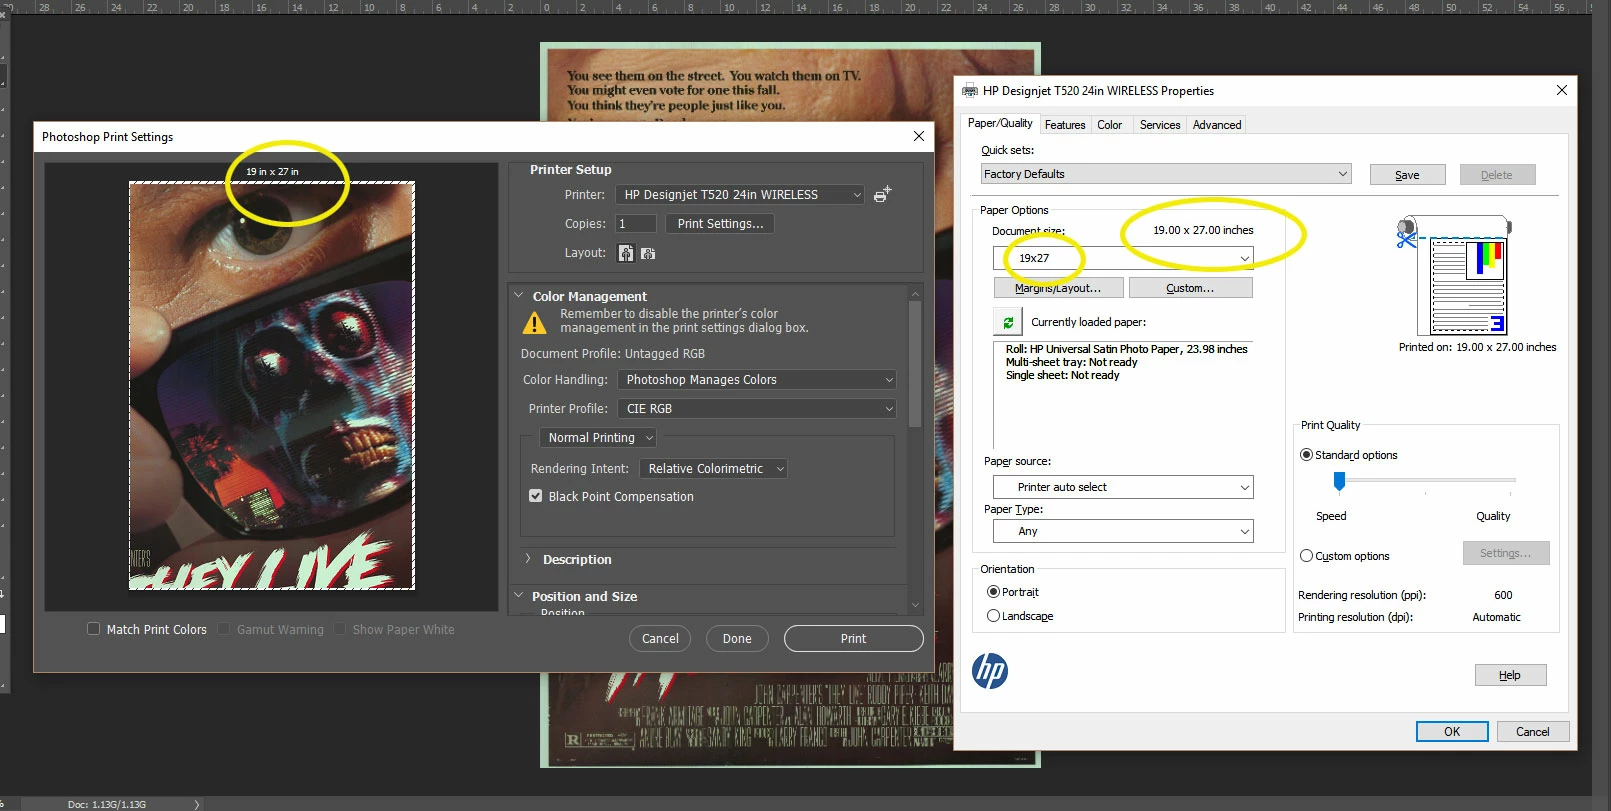Screen dimensions: 1611x811
Task: Switch to Advanced tab
Action: point(1217,125)
